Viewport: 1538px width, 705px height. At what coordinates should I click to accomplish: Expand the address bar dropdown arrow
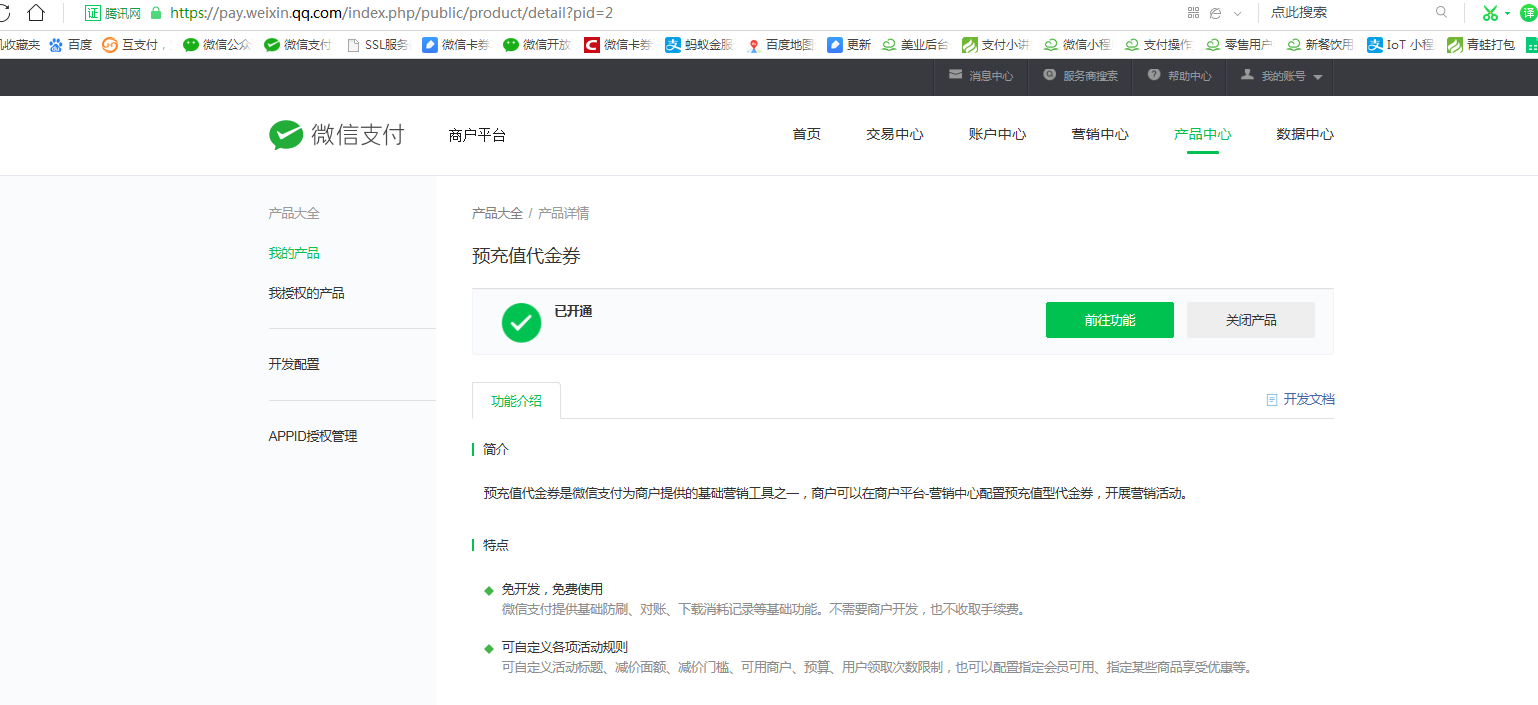(1238, 14)
